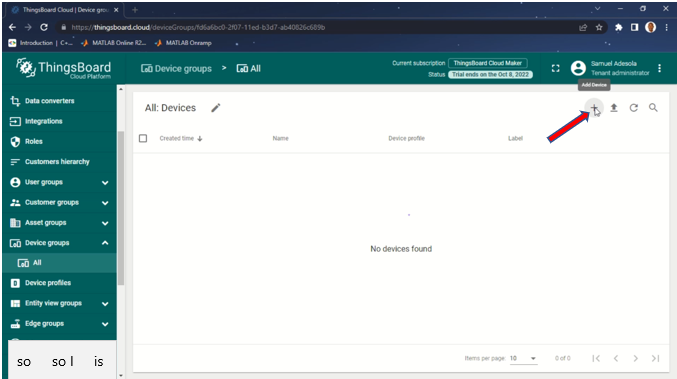Screen dimensions: 677x379
Task: Edit the All: Devices group pencil icon
Action: click(216, 108)
